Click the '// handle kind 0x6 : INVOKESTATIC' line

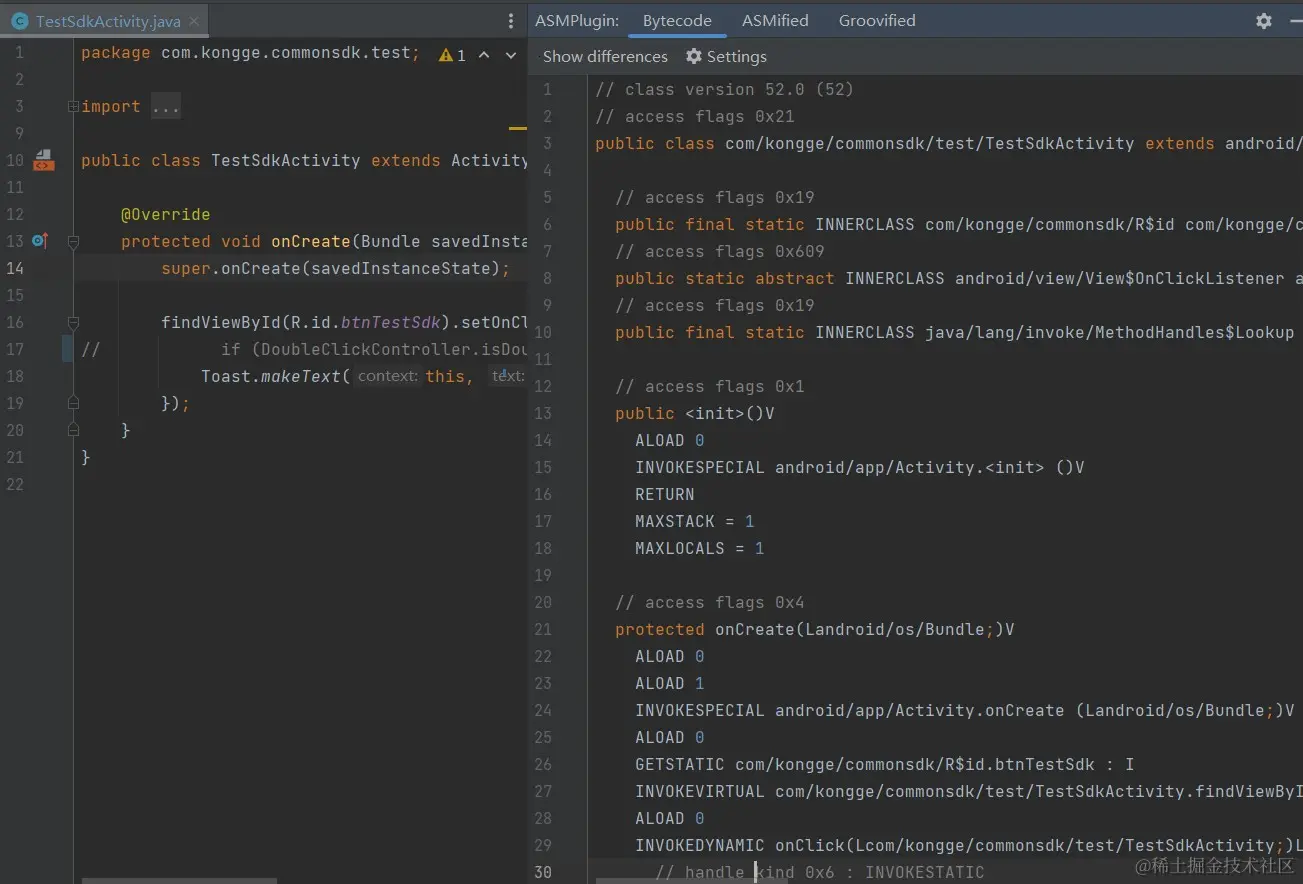820,872
